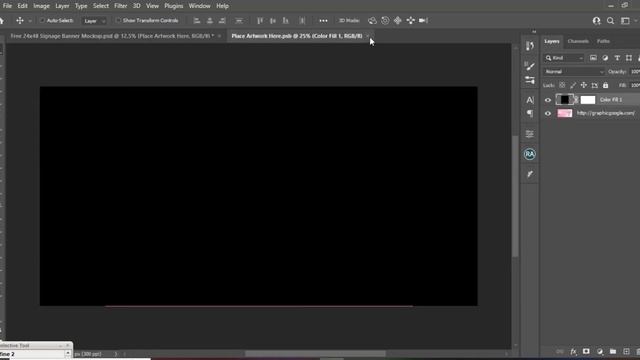640x360 pixels.
Task: Switch to the Channels tab
Action: [578, 41]
